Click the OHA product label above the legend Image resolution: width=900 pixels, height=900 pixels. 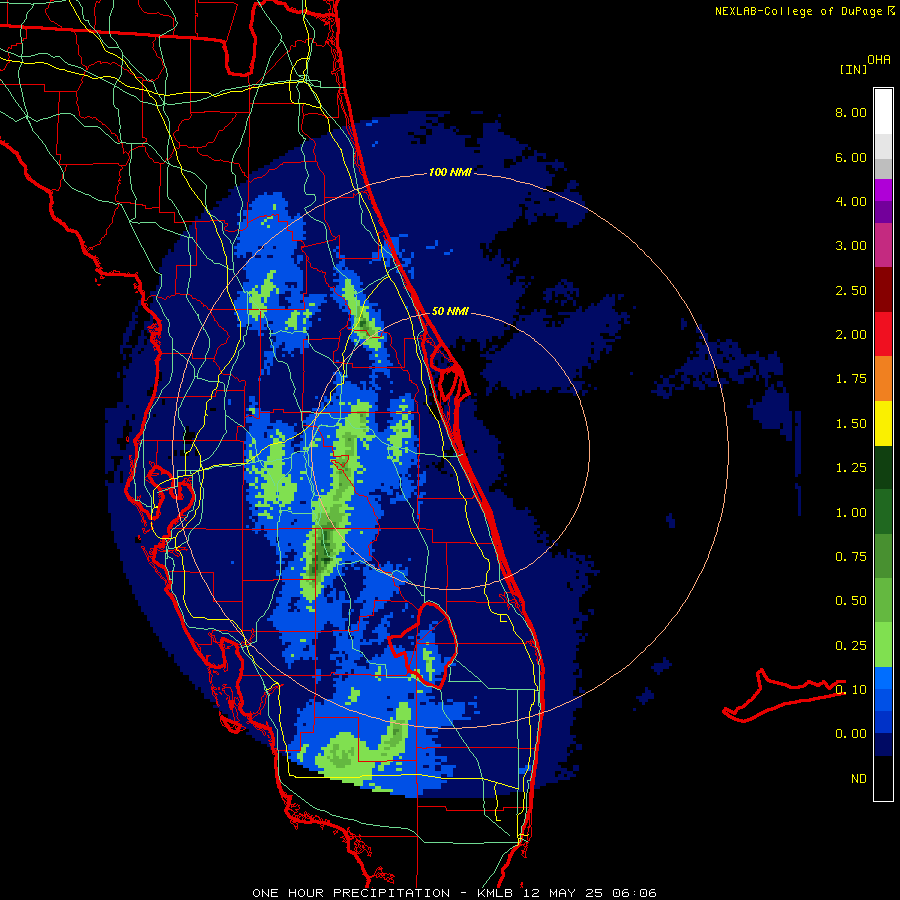point(879,60)
